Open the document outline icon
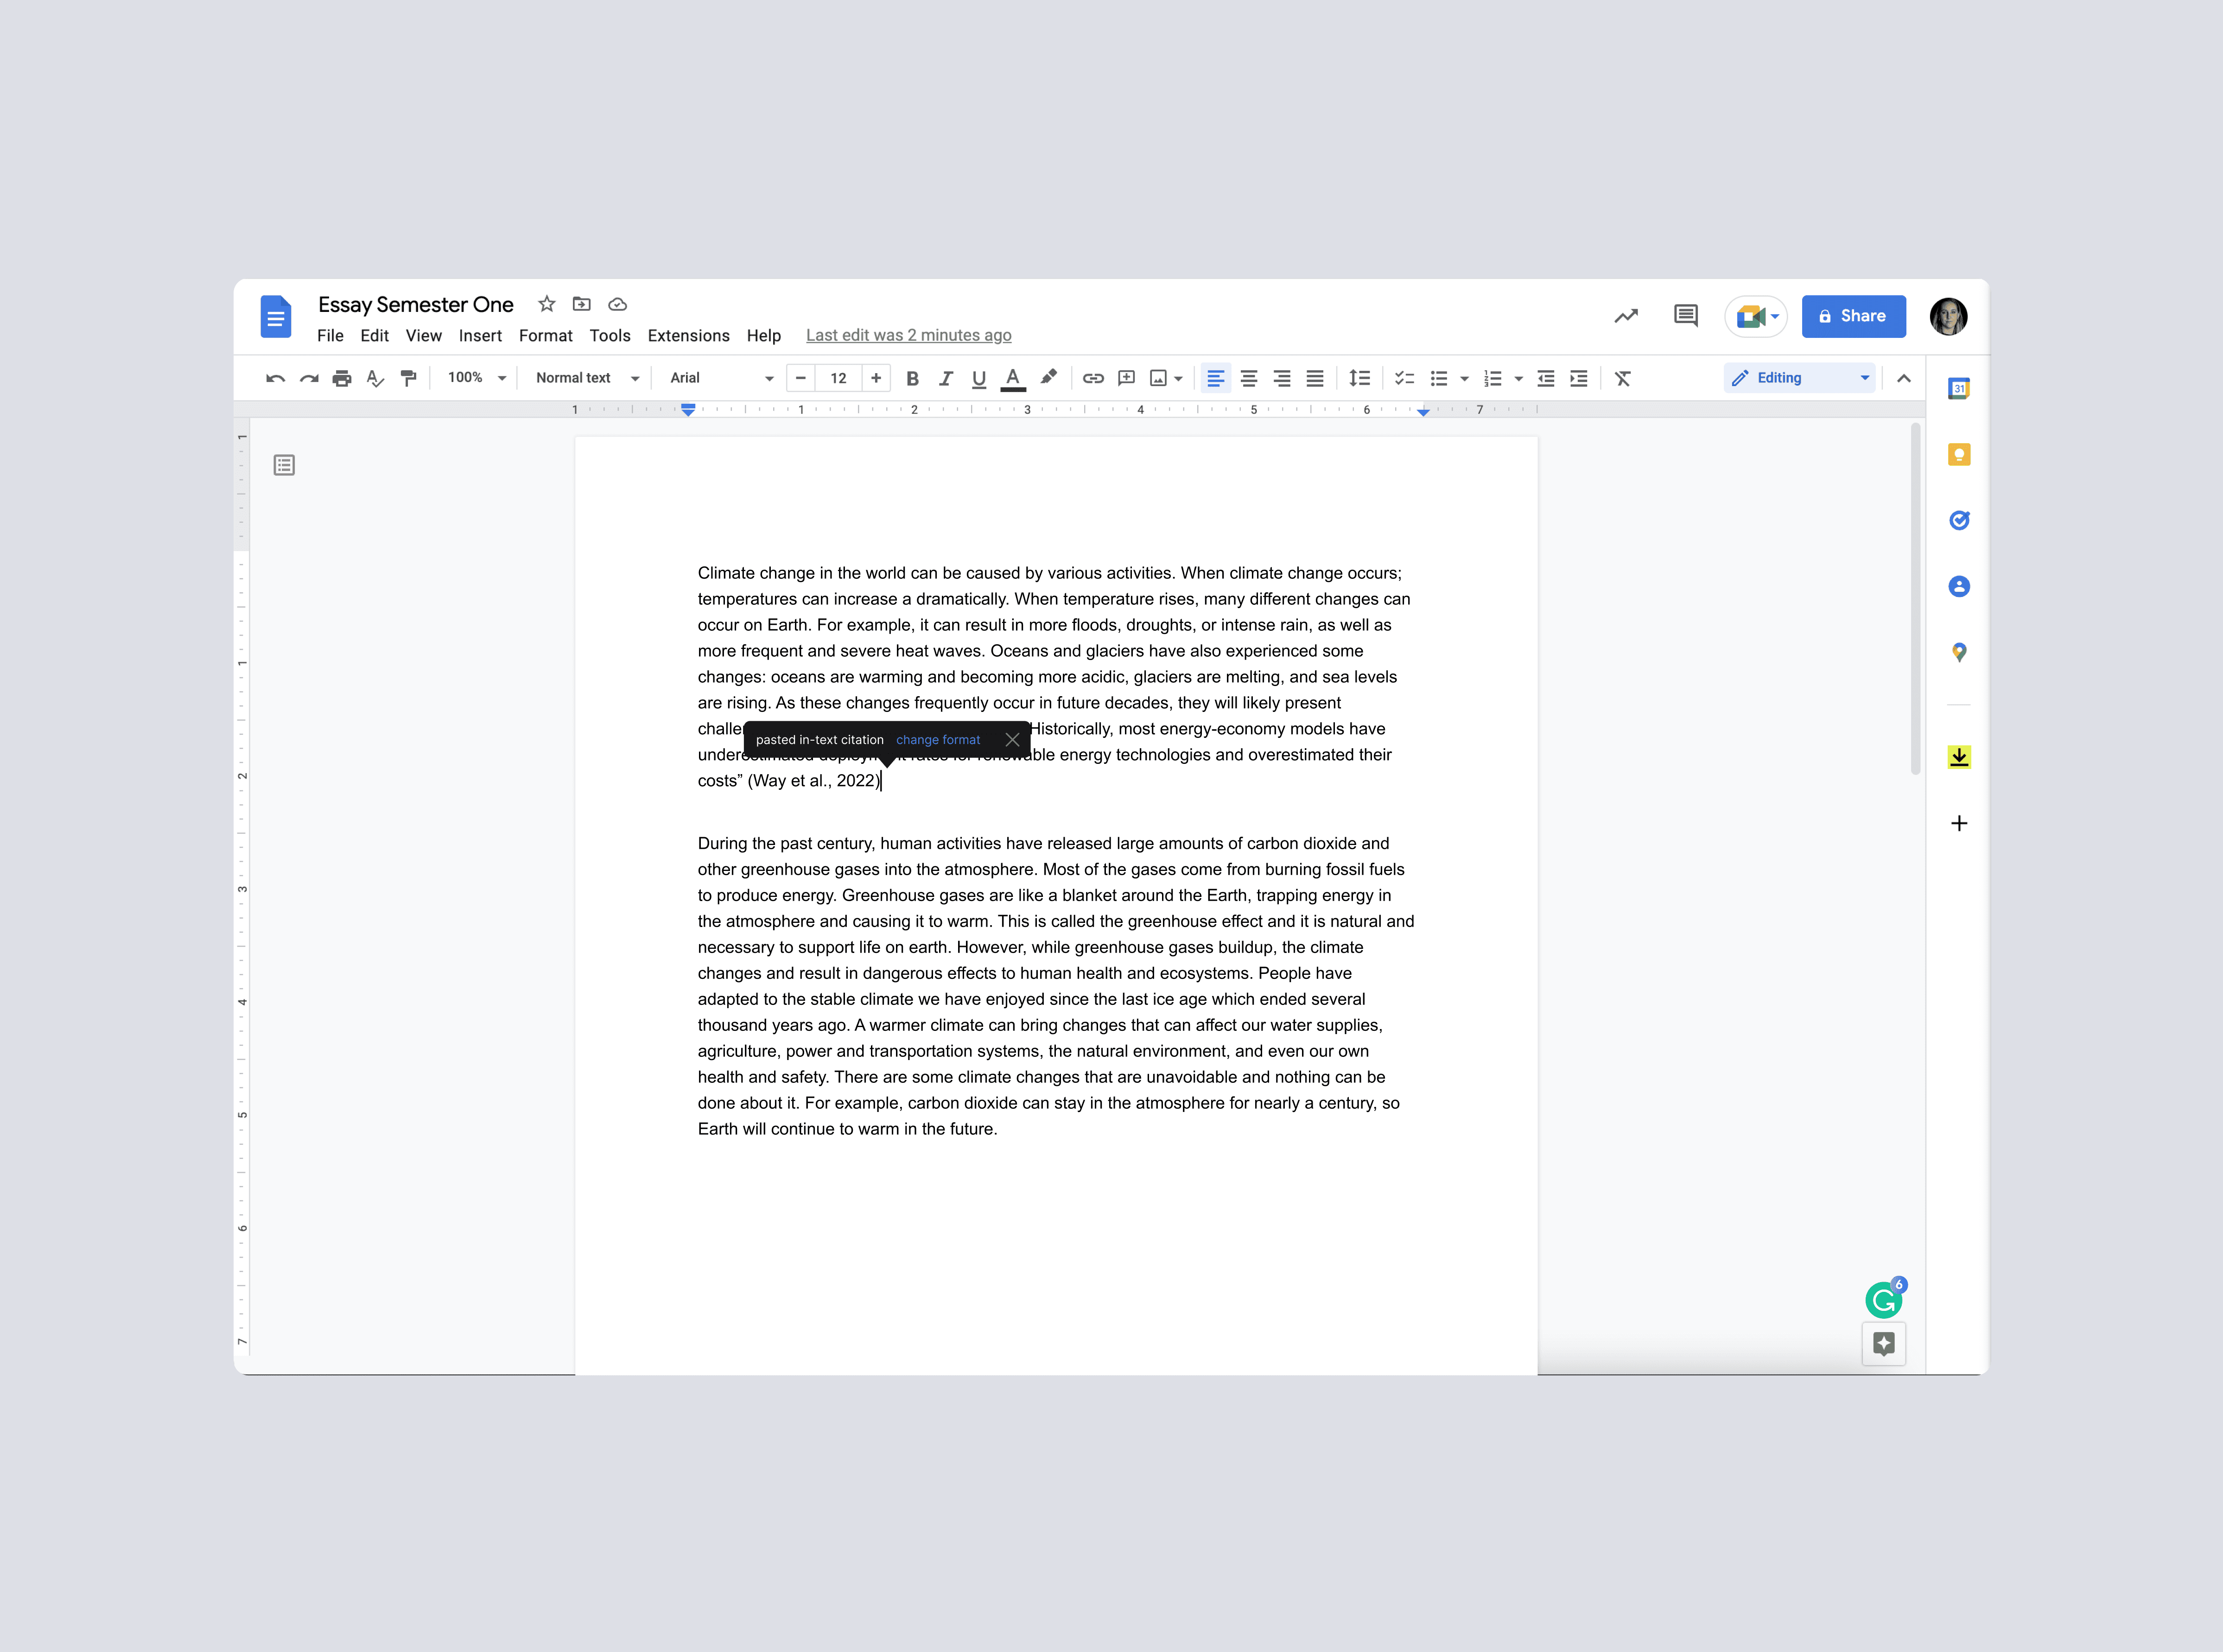The width and height of the screenshot is (2223, 1652). tap(284, 465)
